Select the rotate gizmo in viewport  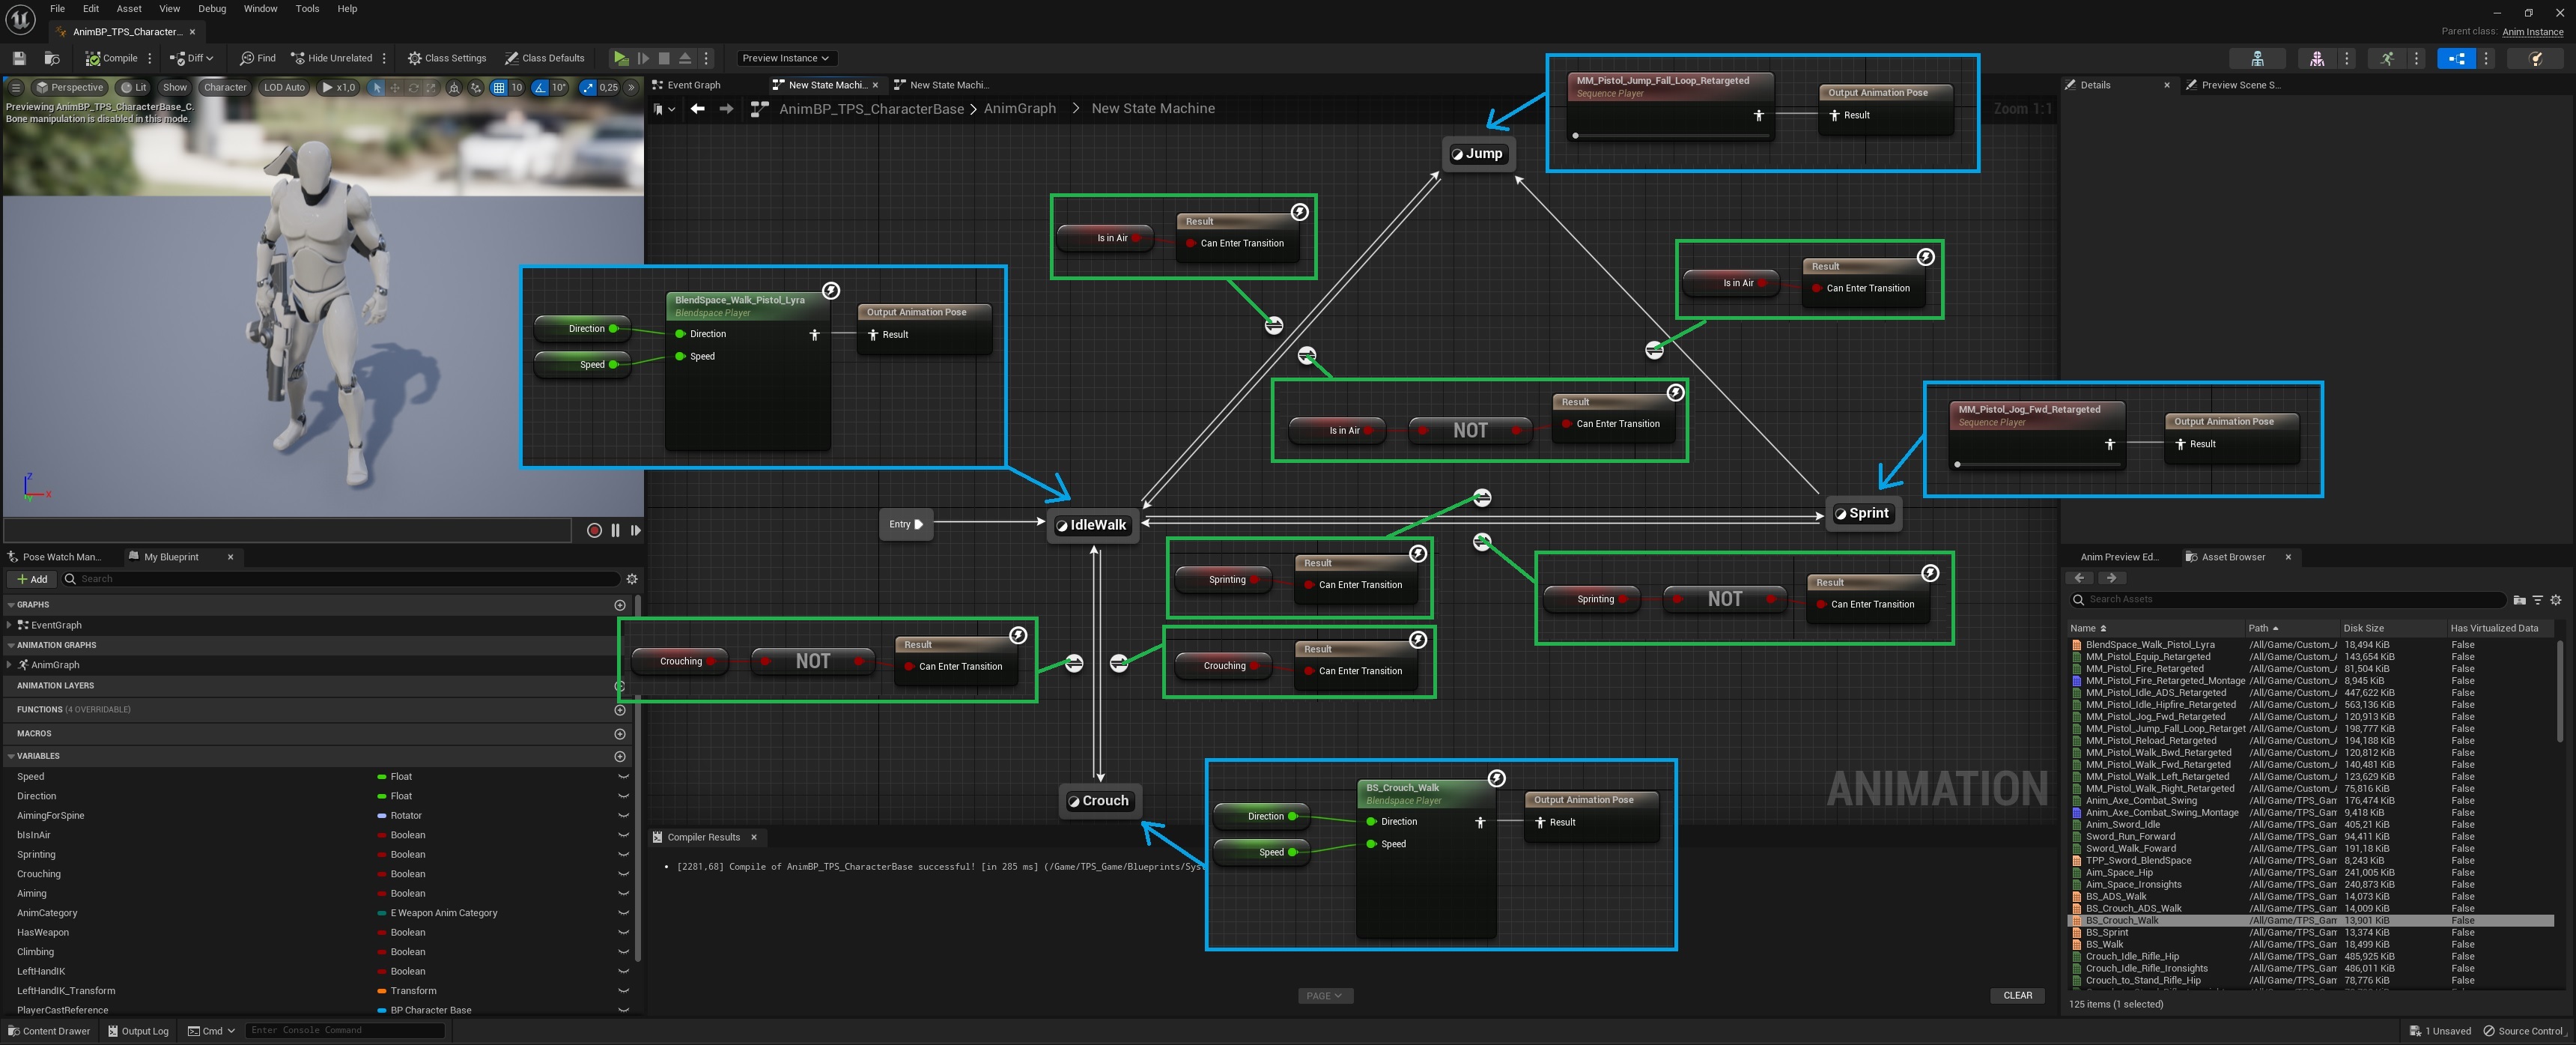pyautogui.click(x=413, y=88)
